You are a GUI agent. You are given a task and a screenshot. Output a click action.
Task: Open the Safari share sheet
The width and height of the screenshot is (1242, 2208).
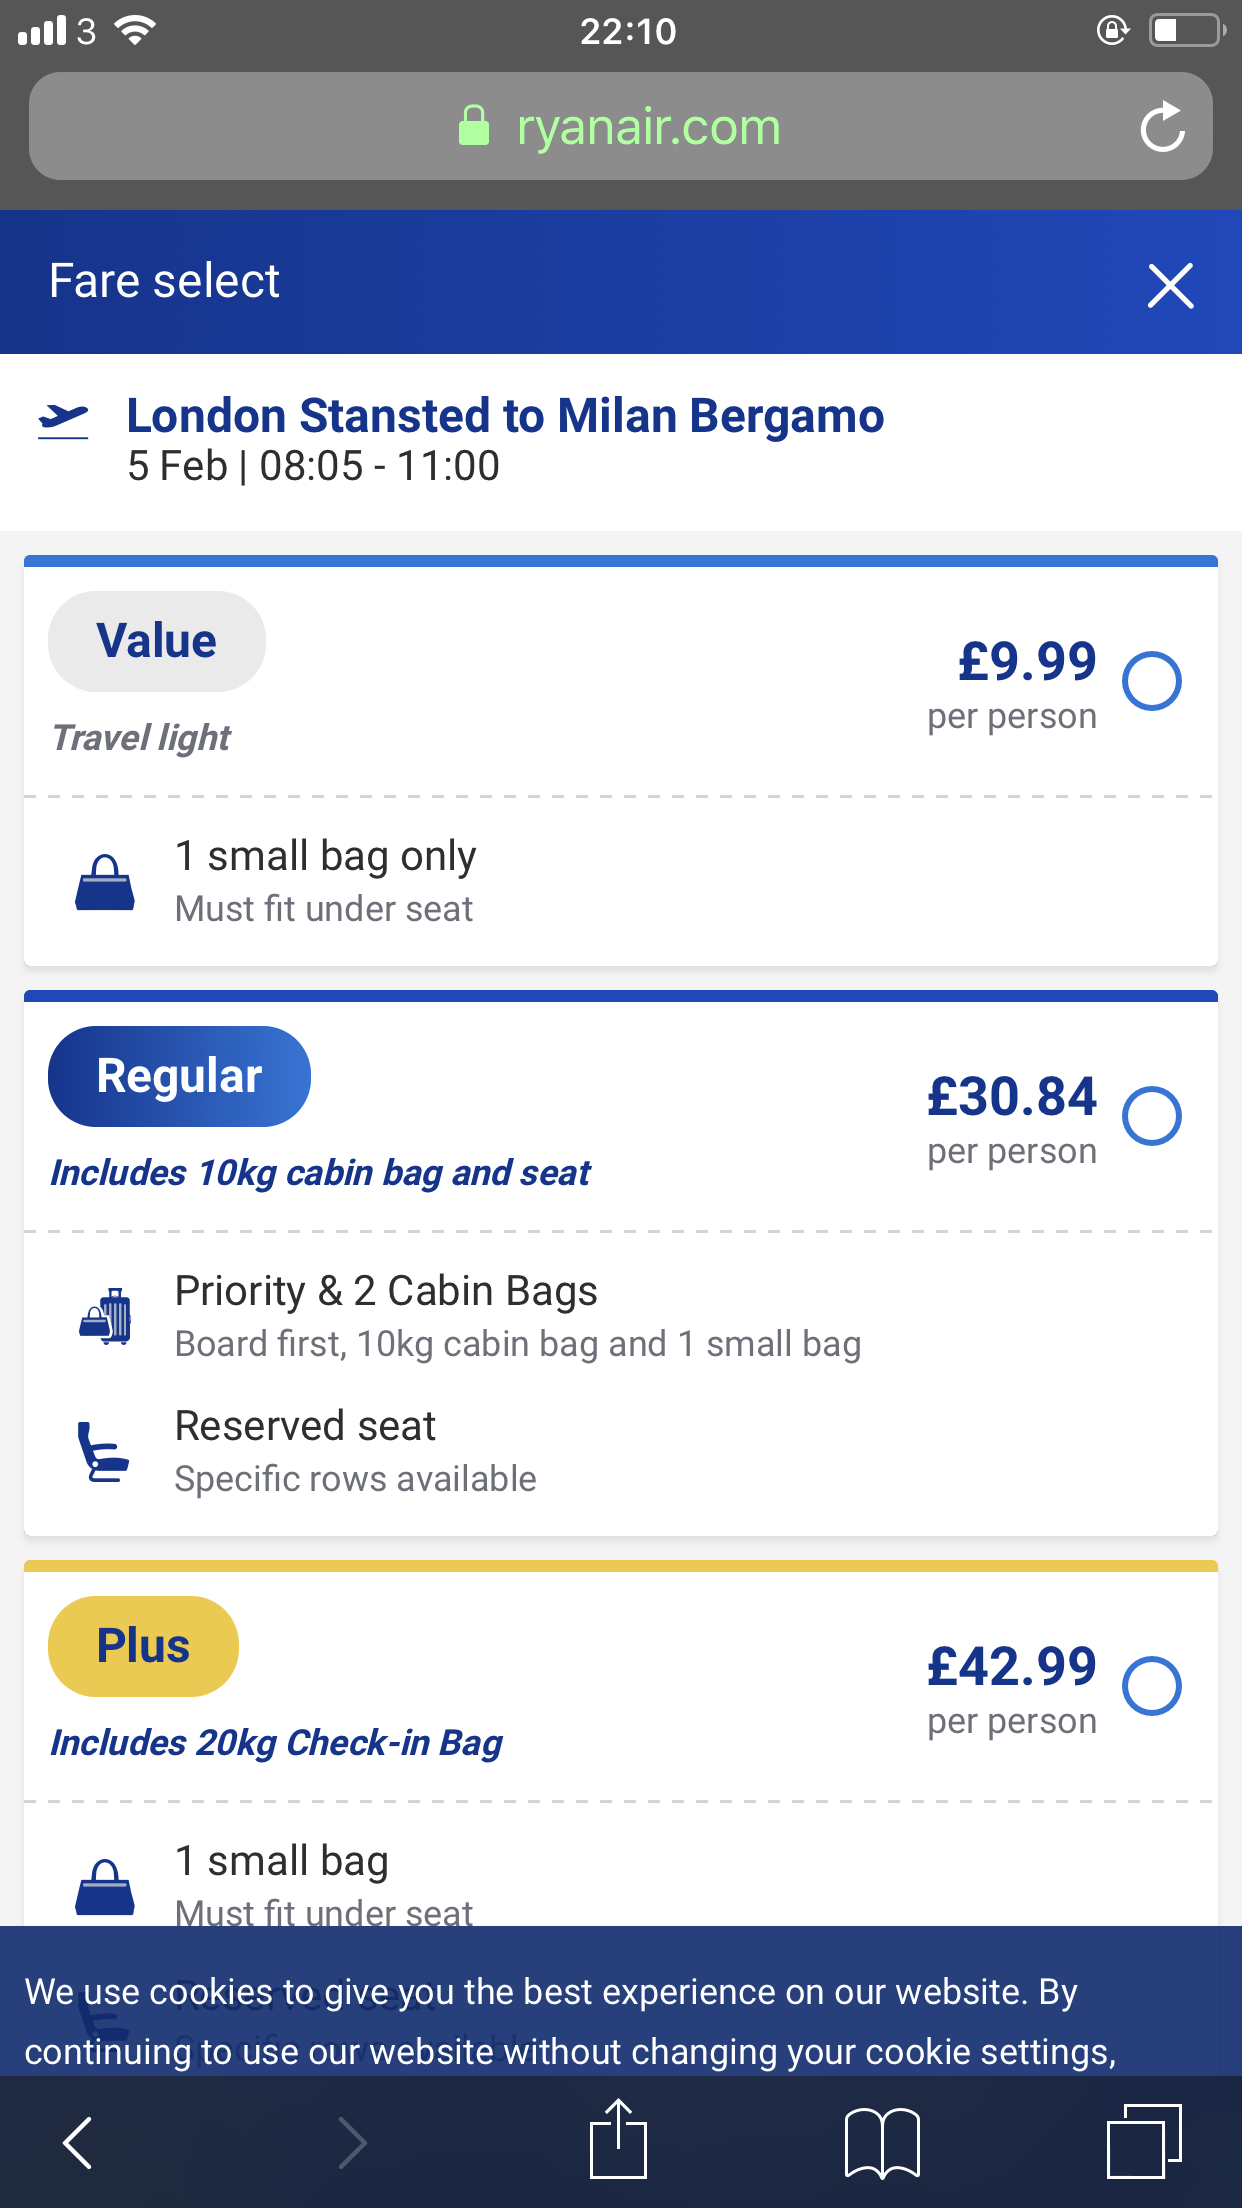coord(618,2140)
